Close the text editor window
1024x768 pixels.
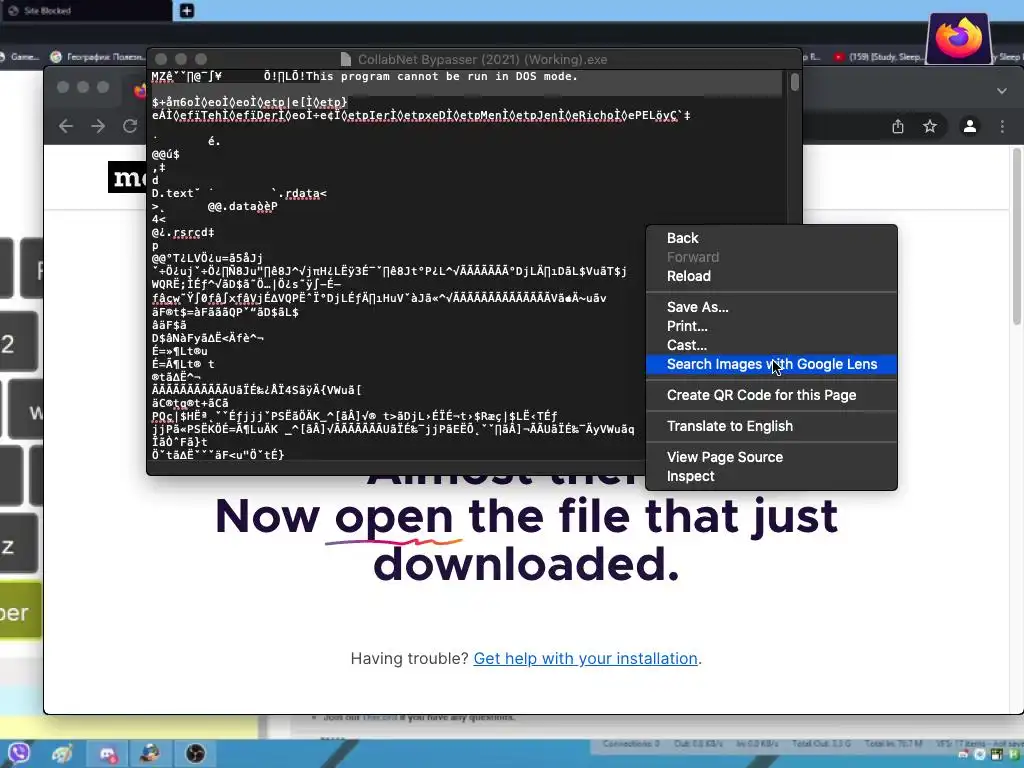coord(161,59)
